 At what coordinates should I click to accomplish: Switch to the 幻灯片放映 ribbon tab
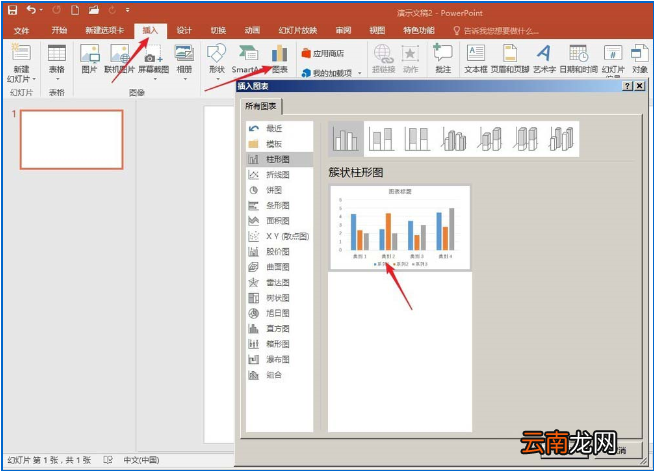click(x=298, y=30)
